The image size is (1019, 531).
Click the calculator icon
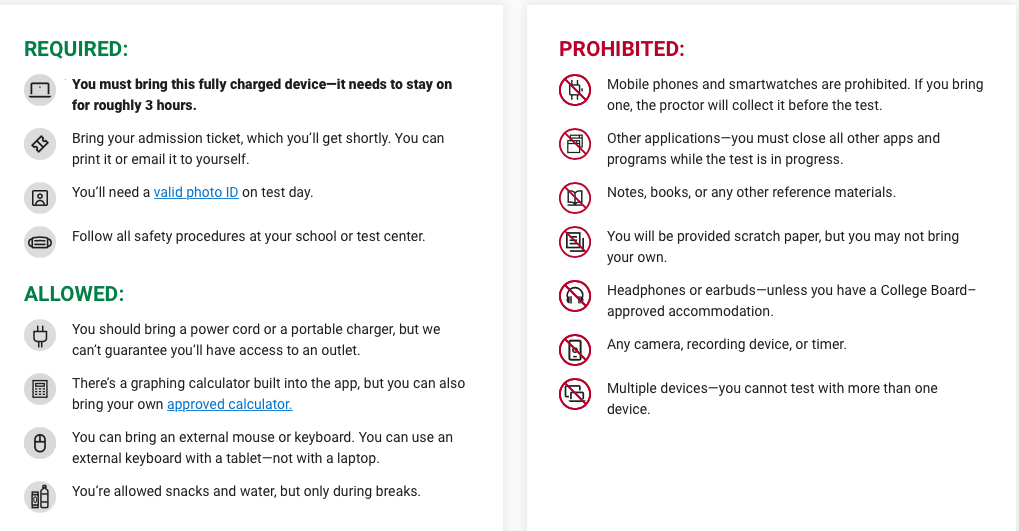pos(40,389)
